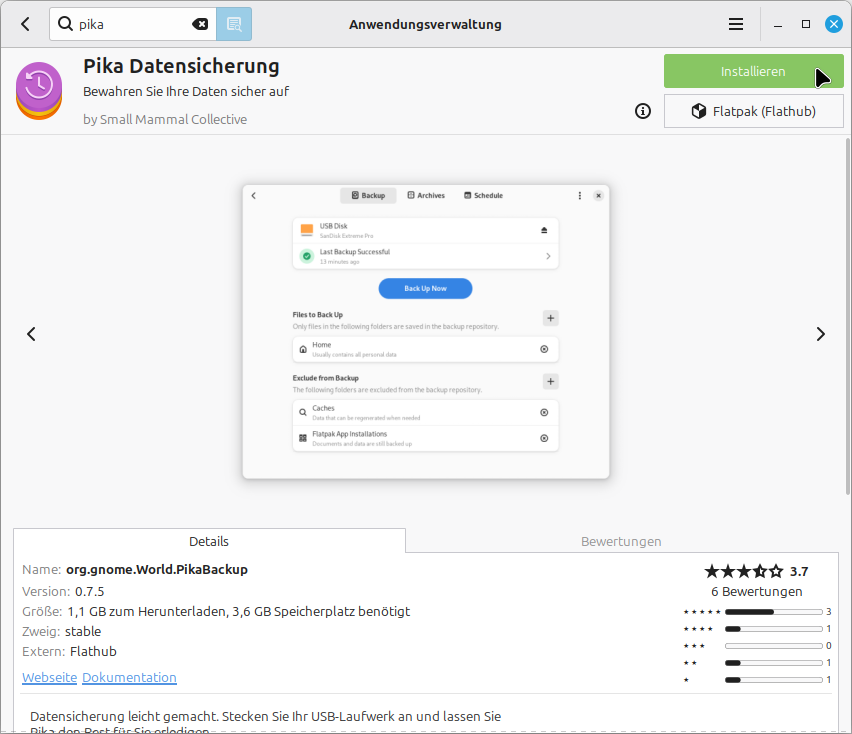Click the magnifier icon in search box

65,24
